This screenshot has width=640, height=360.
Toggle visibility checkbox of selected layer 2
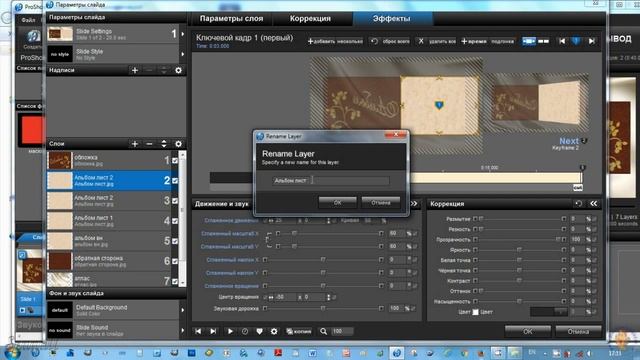(175, 180)
